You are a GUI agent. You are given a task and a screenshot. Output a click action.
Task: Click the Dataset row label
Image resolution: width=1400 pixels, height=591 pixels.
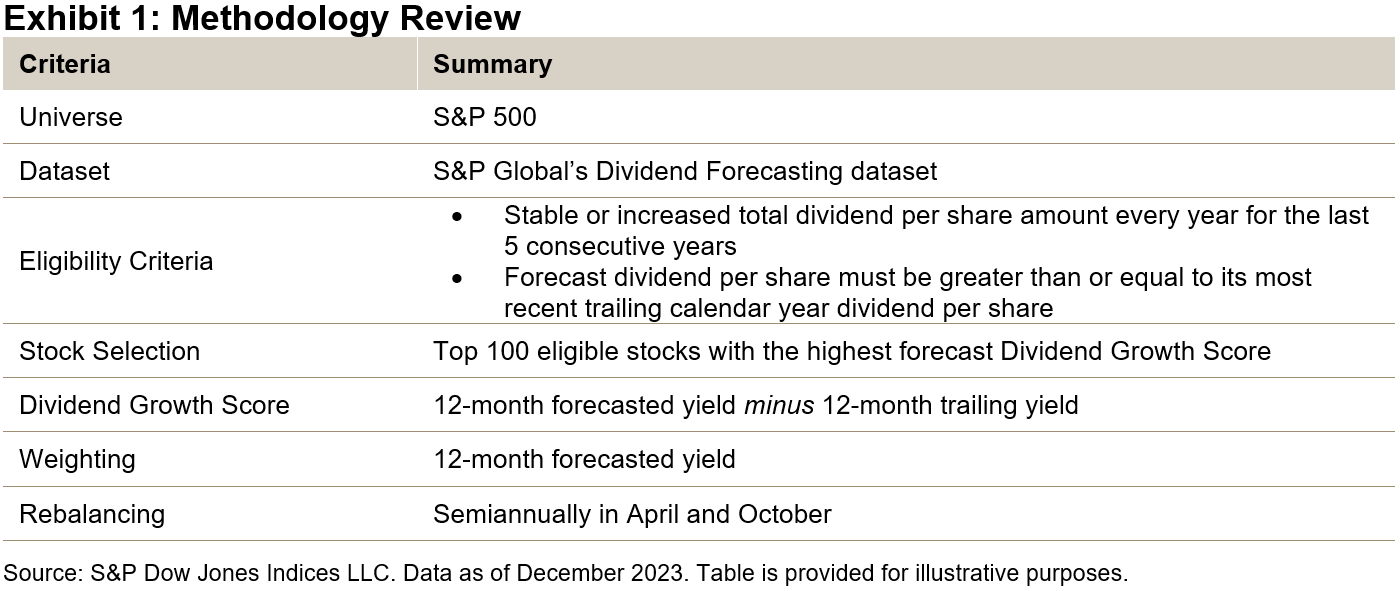tap(65, 171)
